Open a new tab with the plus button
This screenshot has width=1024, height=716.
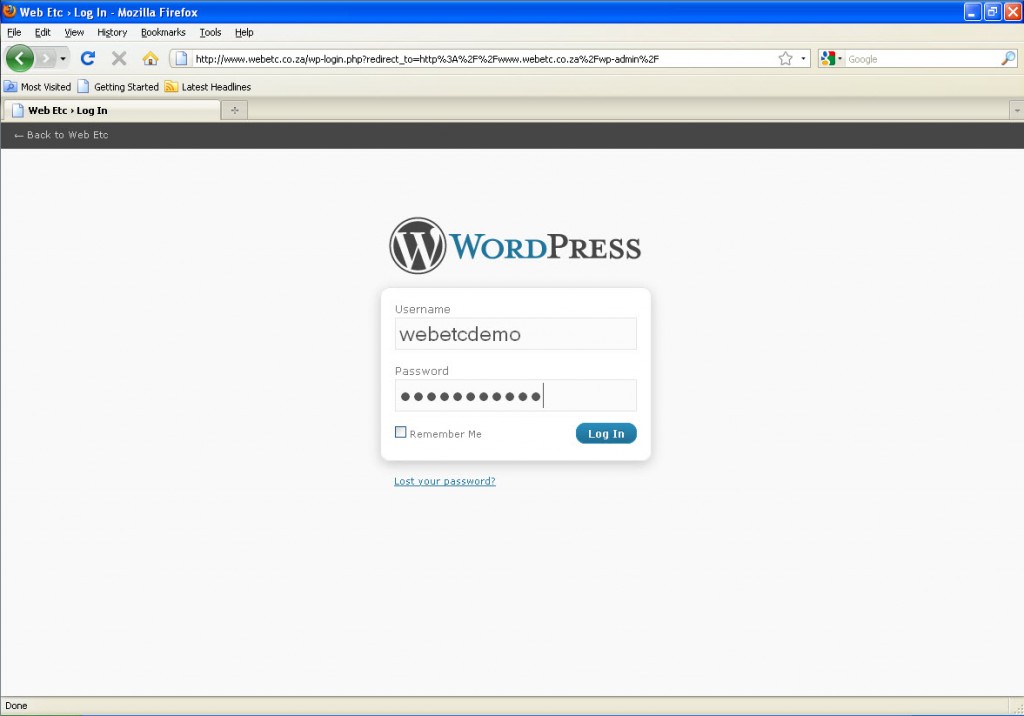tap(234, 110)
